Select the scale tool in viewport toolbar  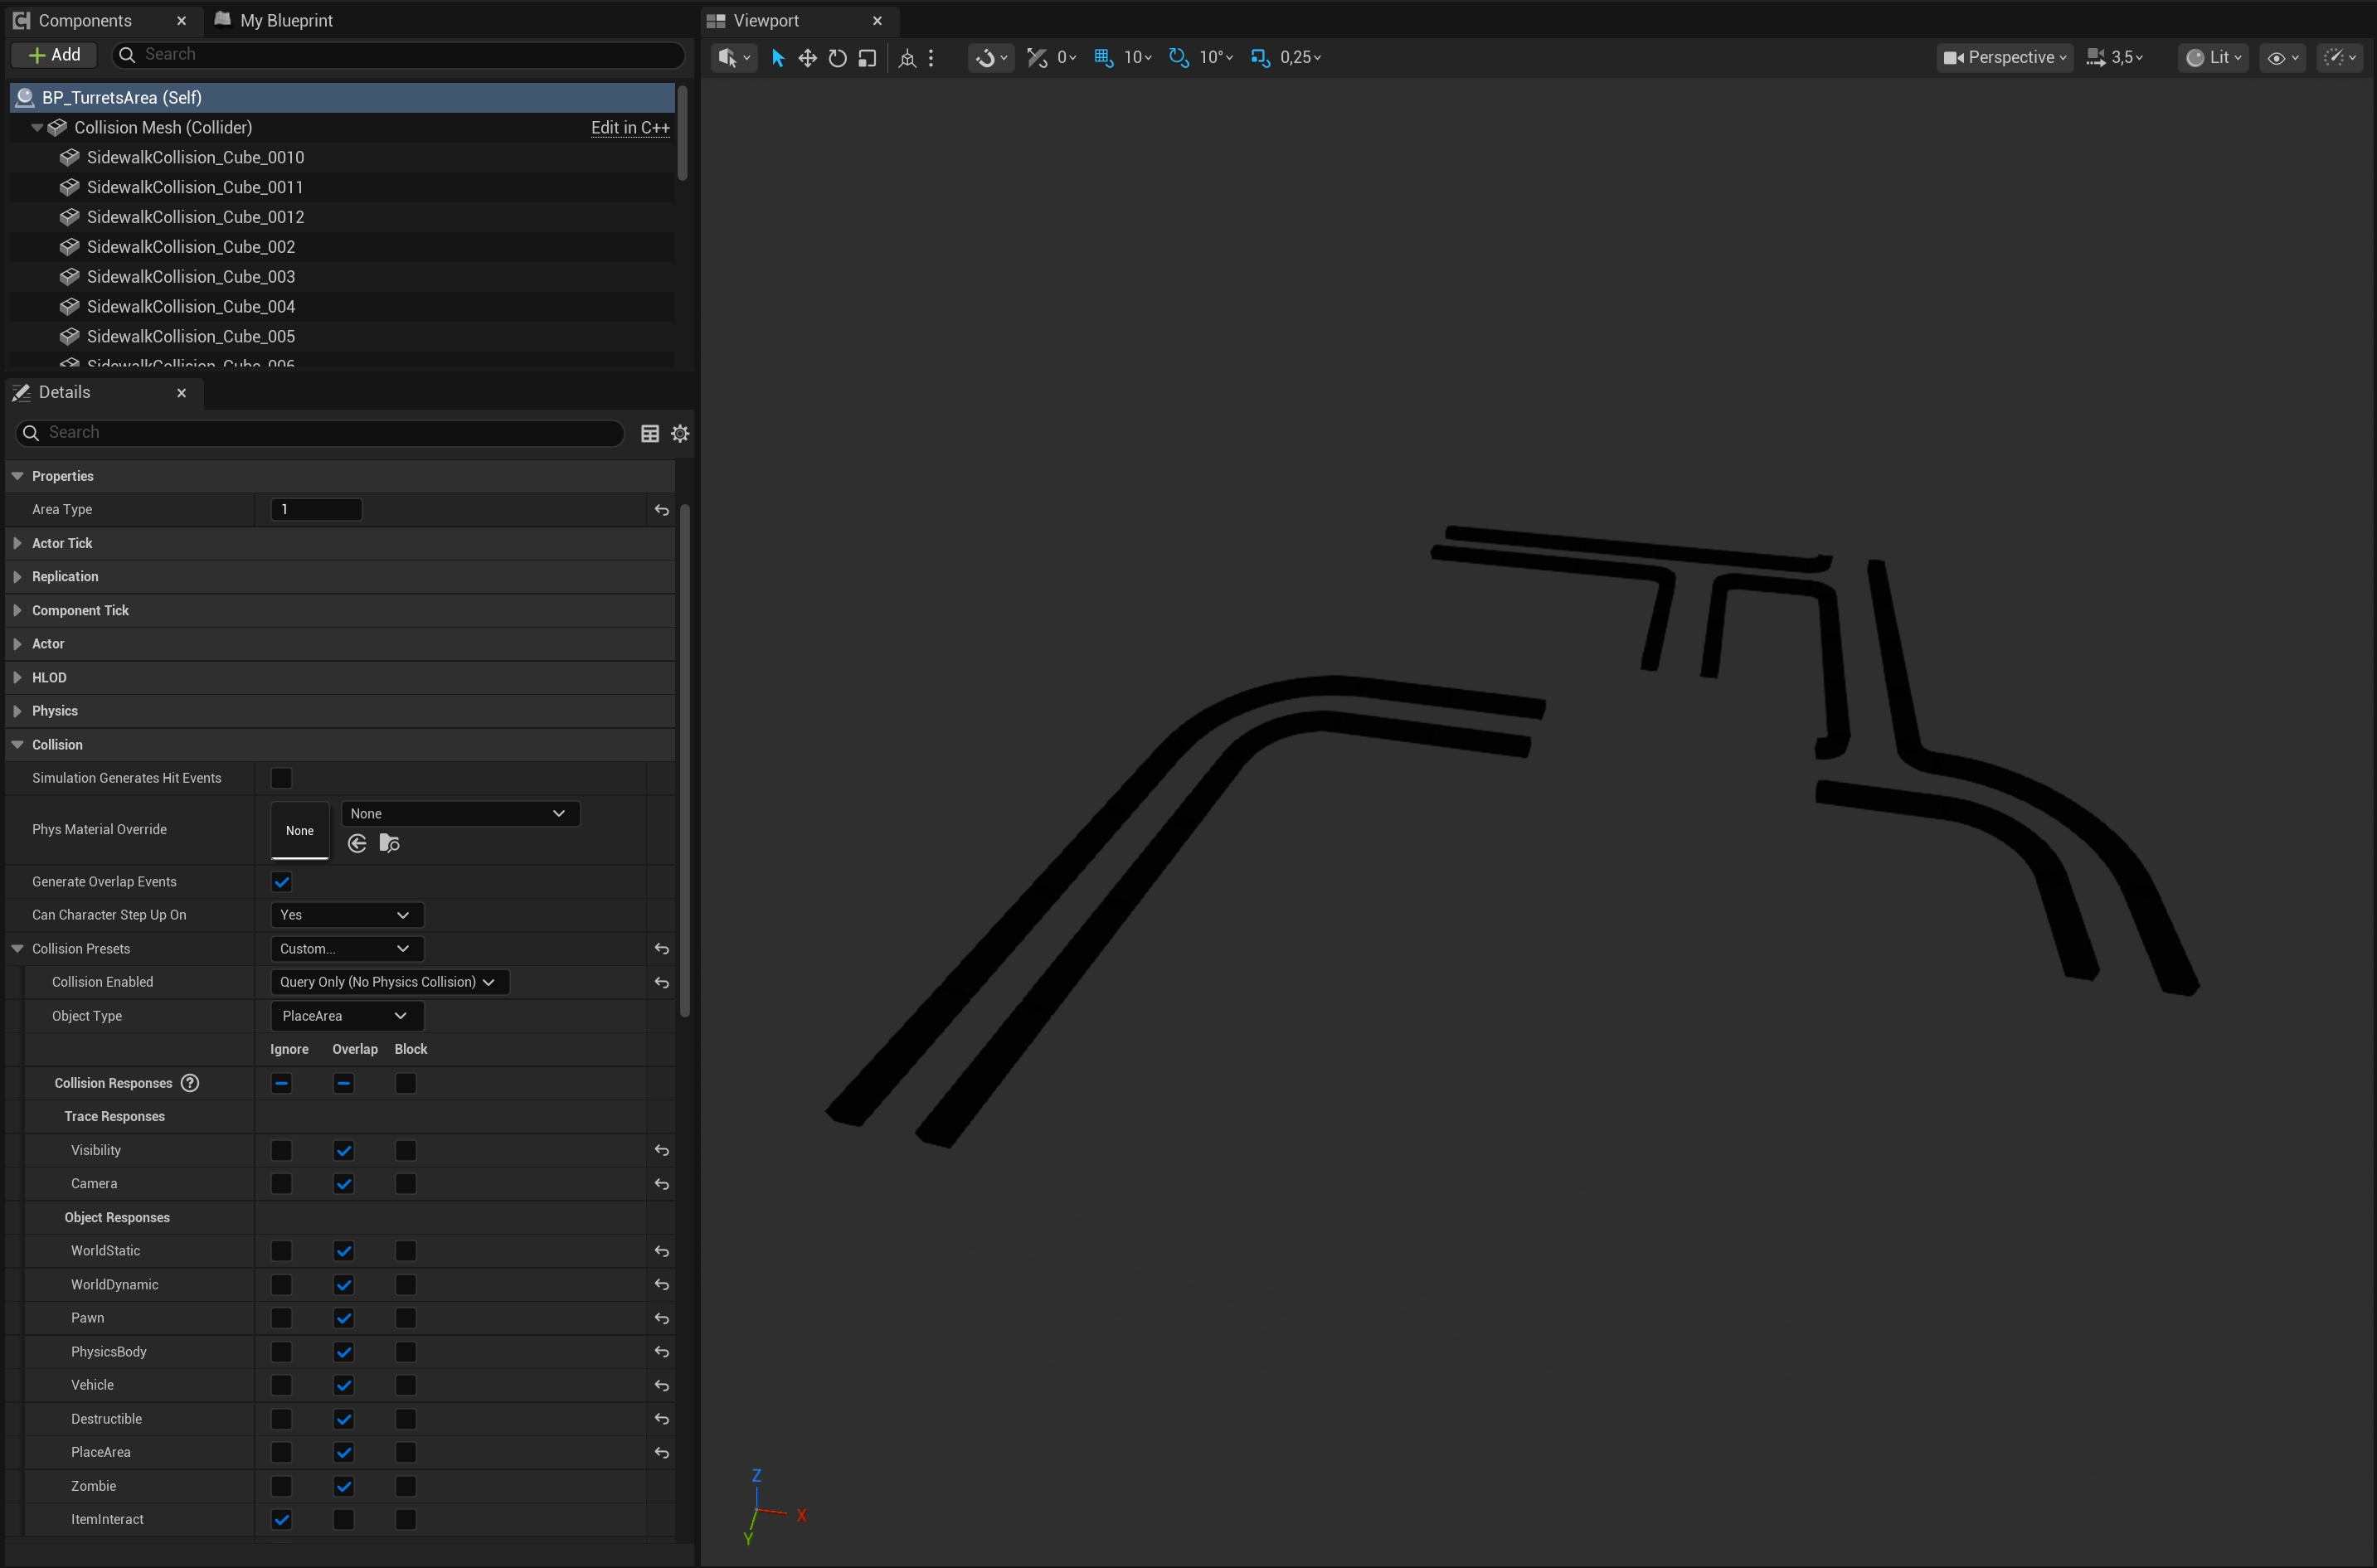coord(867,58)
